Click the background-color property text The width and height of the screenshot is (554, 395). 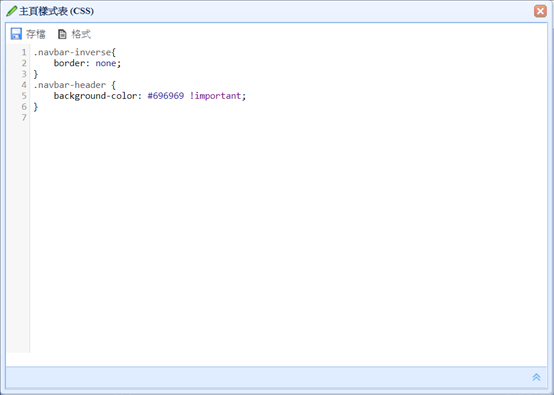(x=95, y=96)
